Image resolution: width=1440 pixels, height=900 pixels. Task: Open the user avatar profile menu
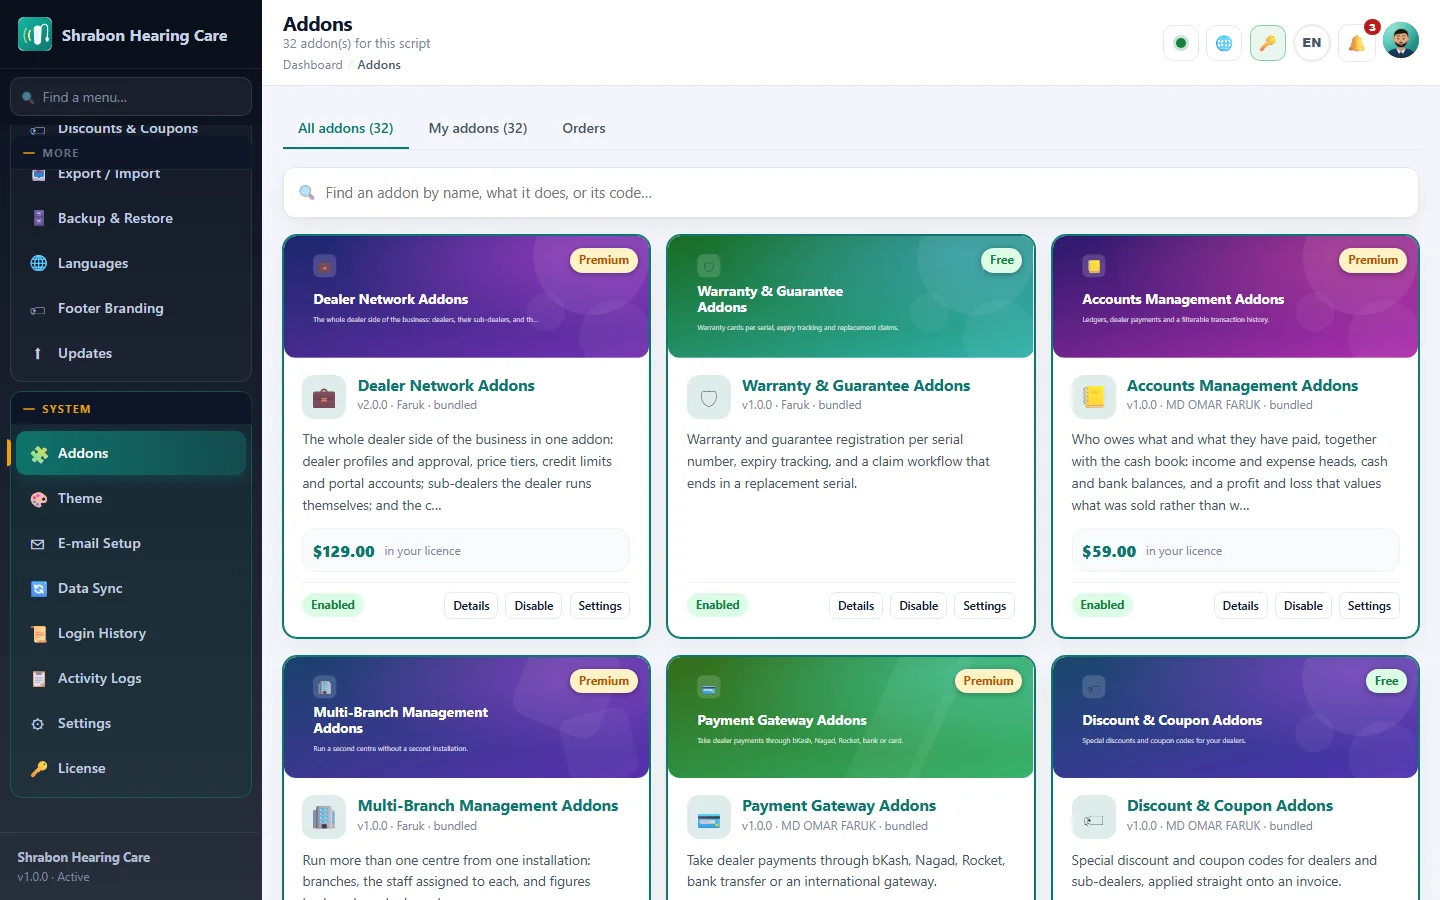coord(1400,41)
